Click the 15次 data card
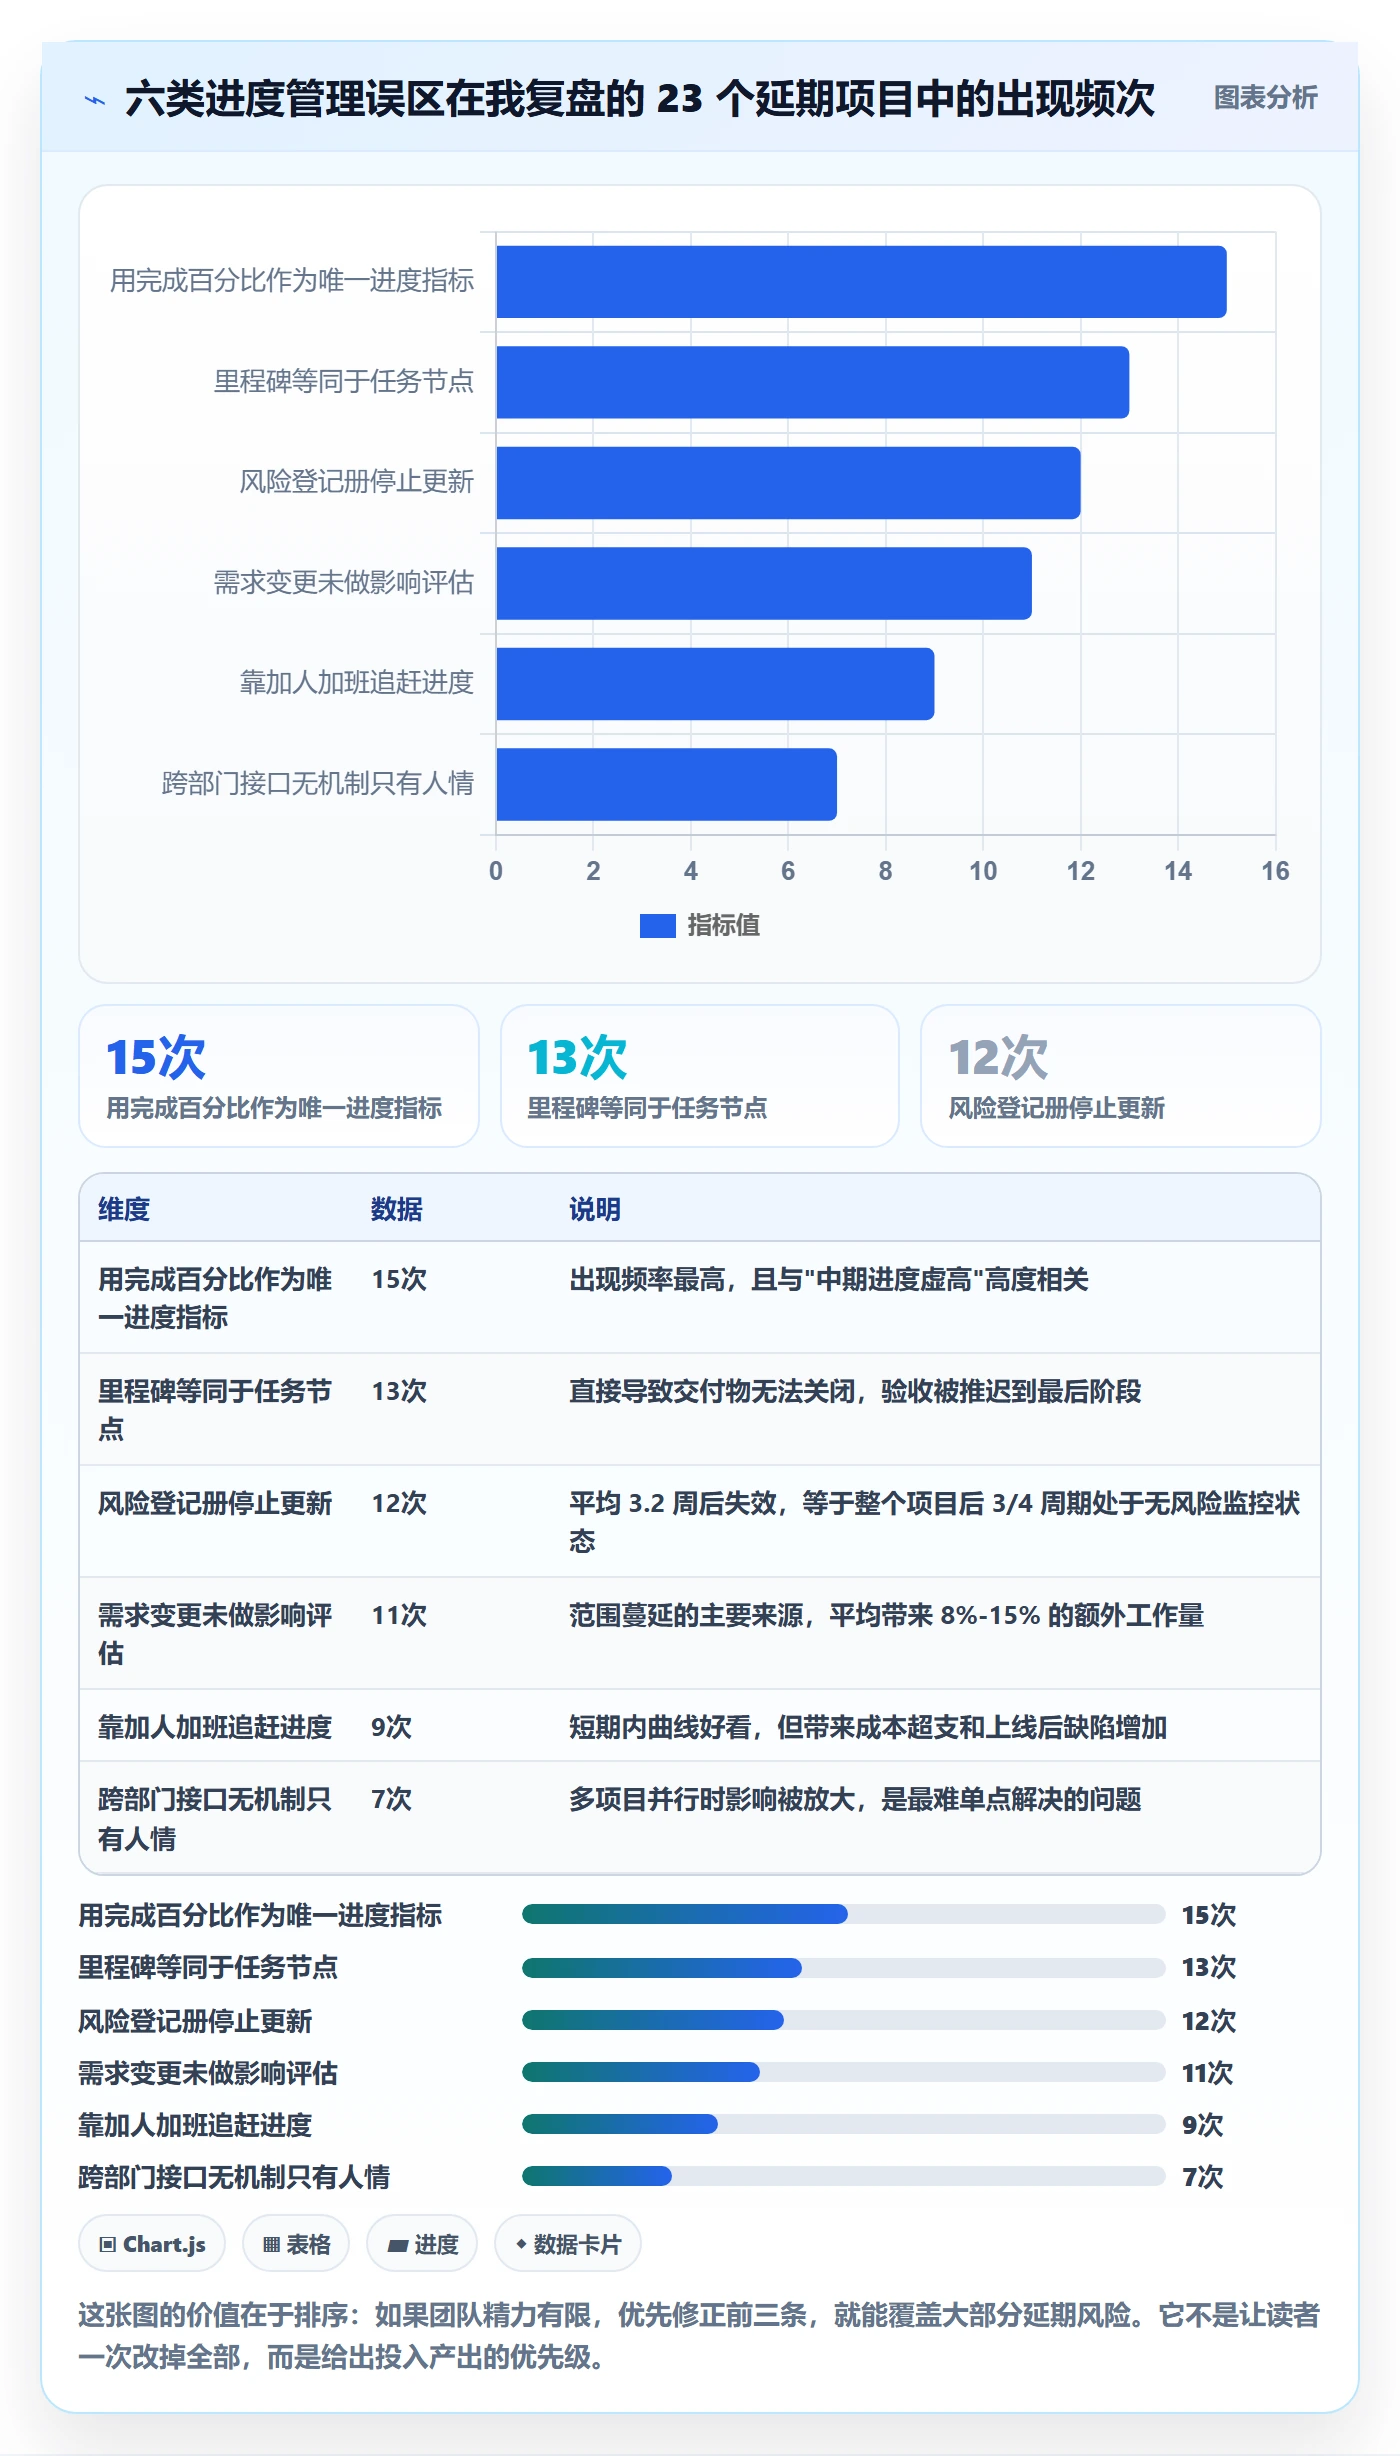 pyautogui.click(x=279, y=1076)
